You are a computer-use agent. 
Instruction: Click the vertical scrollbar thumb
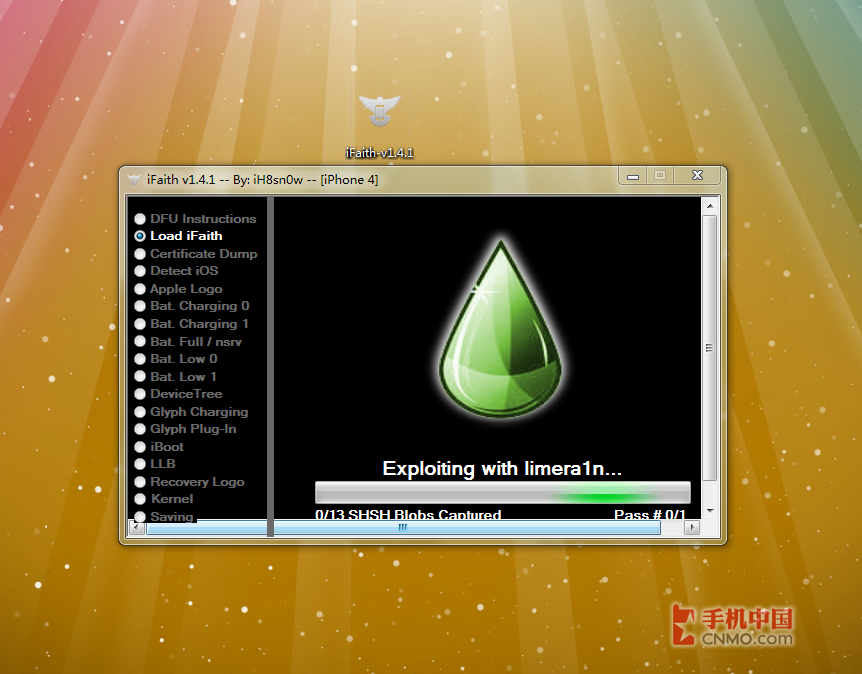click(710, 348)
